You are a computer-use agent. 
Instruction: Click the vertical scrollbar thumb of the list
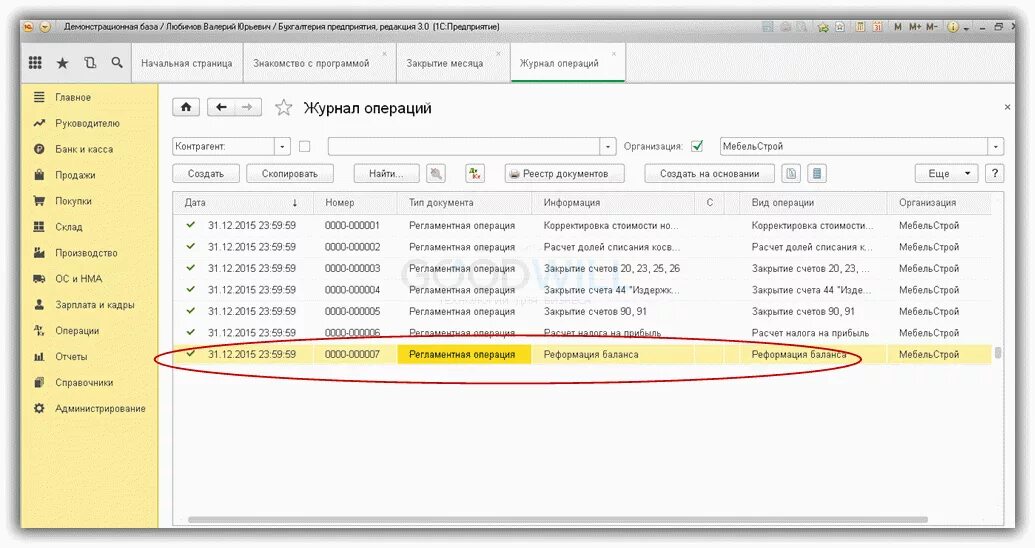998,353
